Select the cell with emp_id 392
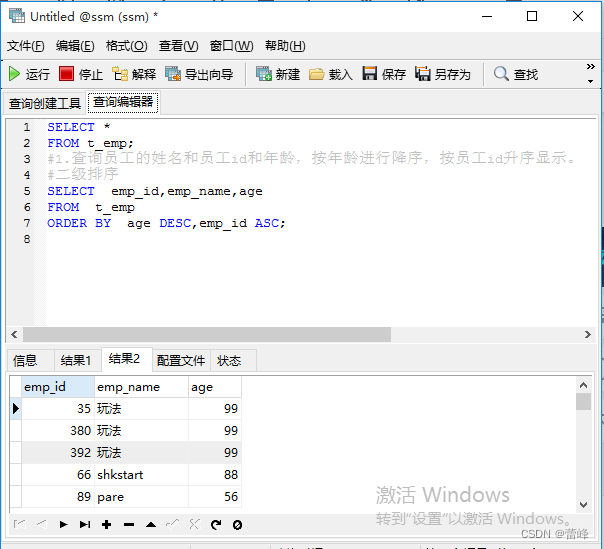The image size is (604, 549). (x=58, y=452)
